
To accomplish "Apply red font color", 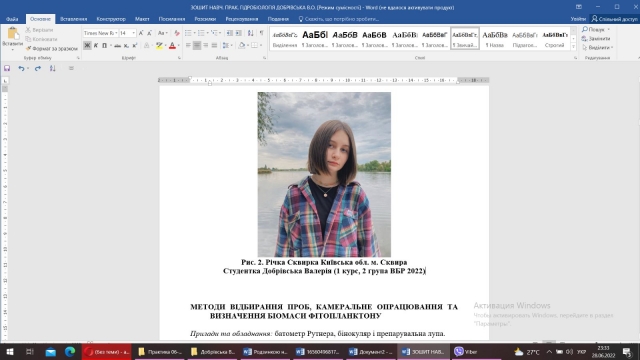I will (172, 45).
